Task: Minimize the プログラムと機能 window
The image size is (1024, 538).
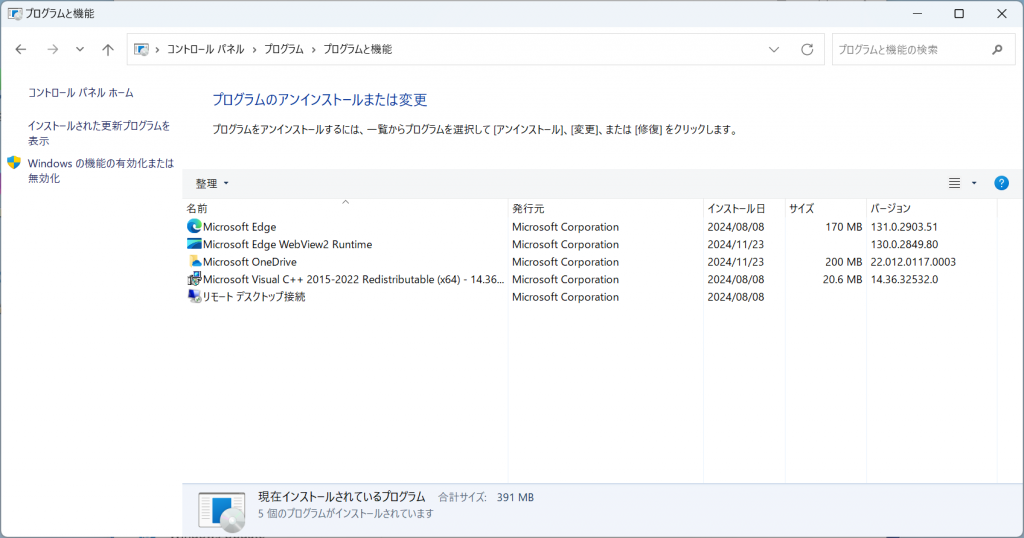Action: (x=917, y=13)
